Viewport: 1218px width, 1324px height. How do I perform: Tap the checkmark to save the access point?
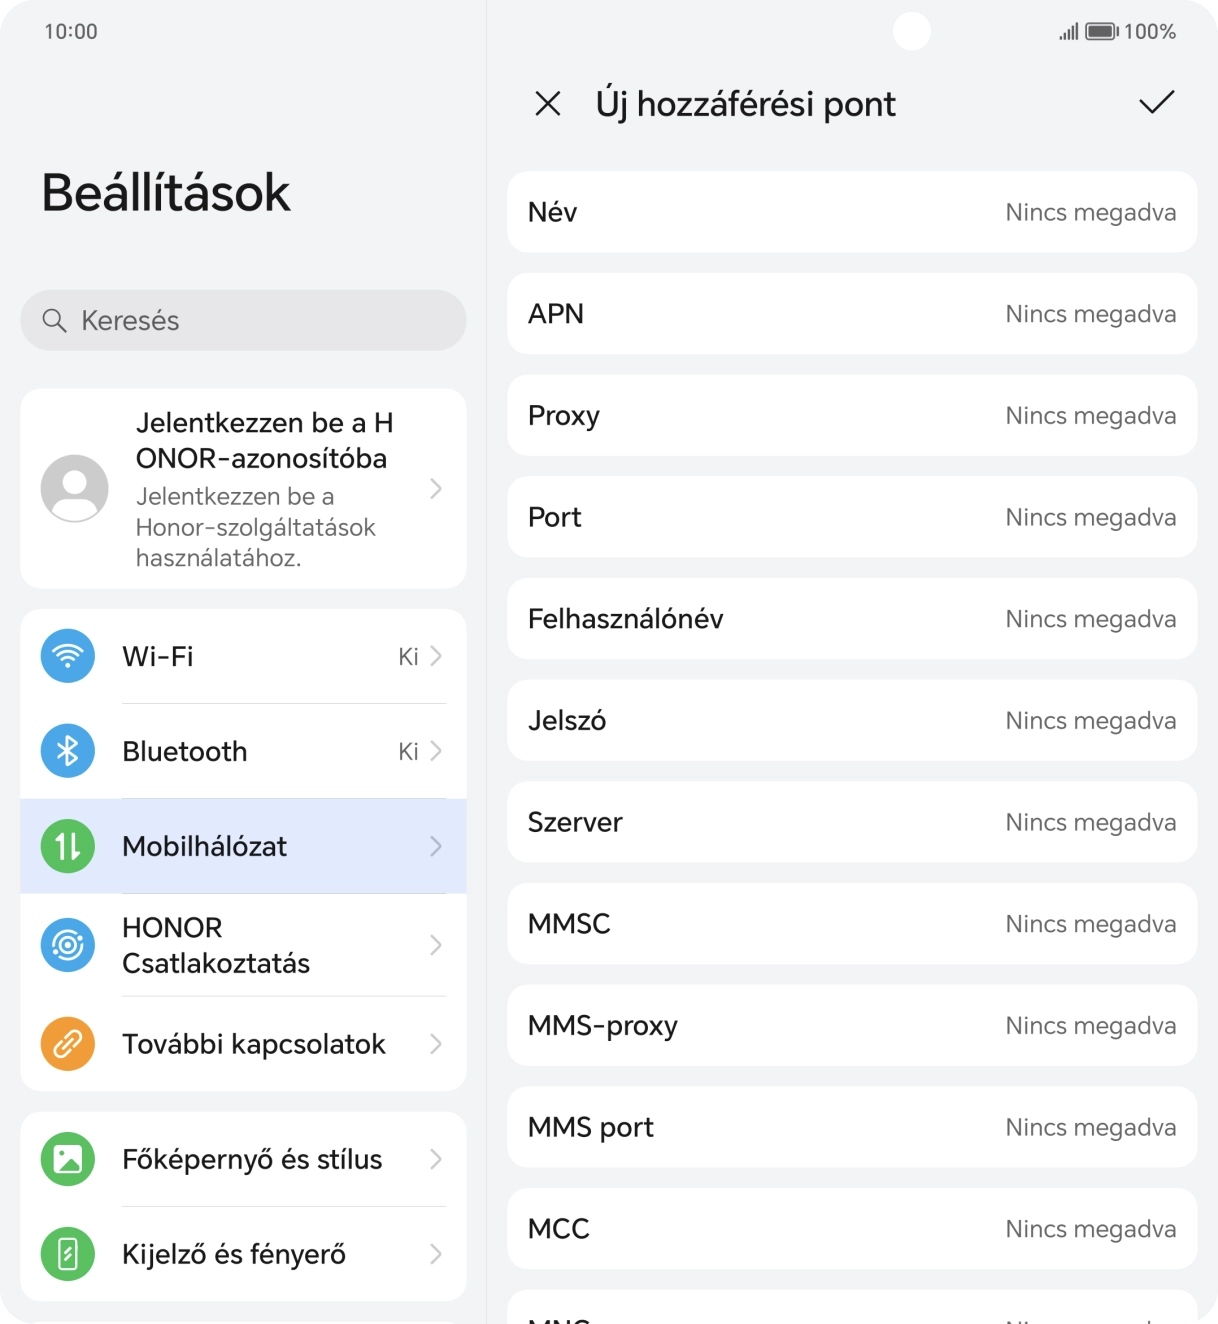pyautogui.click(x=1156, y=103)
